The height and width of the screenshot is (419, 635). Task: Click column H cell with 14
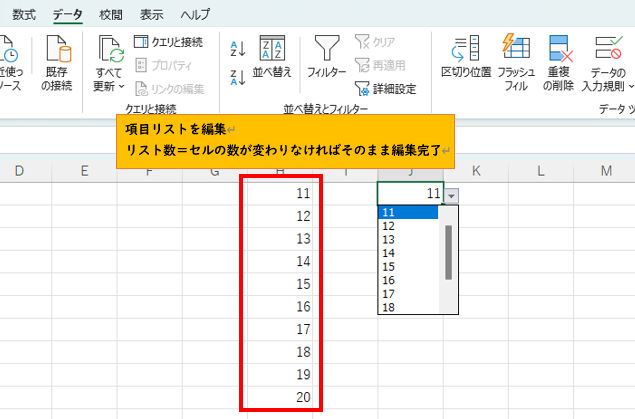point(280,262)
